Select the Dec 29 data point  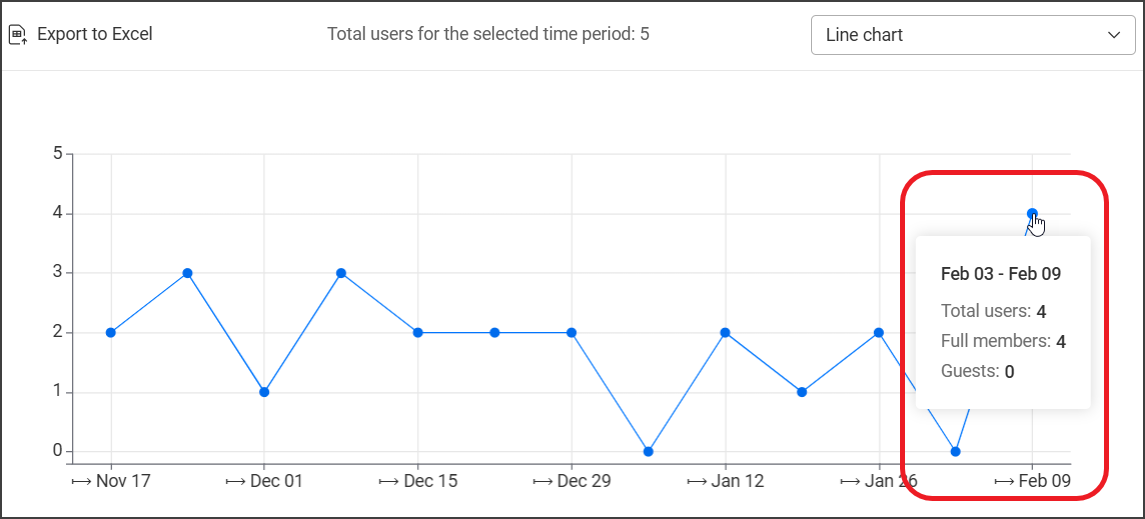coord(572,332)
